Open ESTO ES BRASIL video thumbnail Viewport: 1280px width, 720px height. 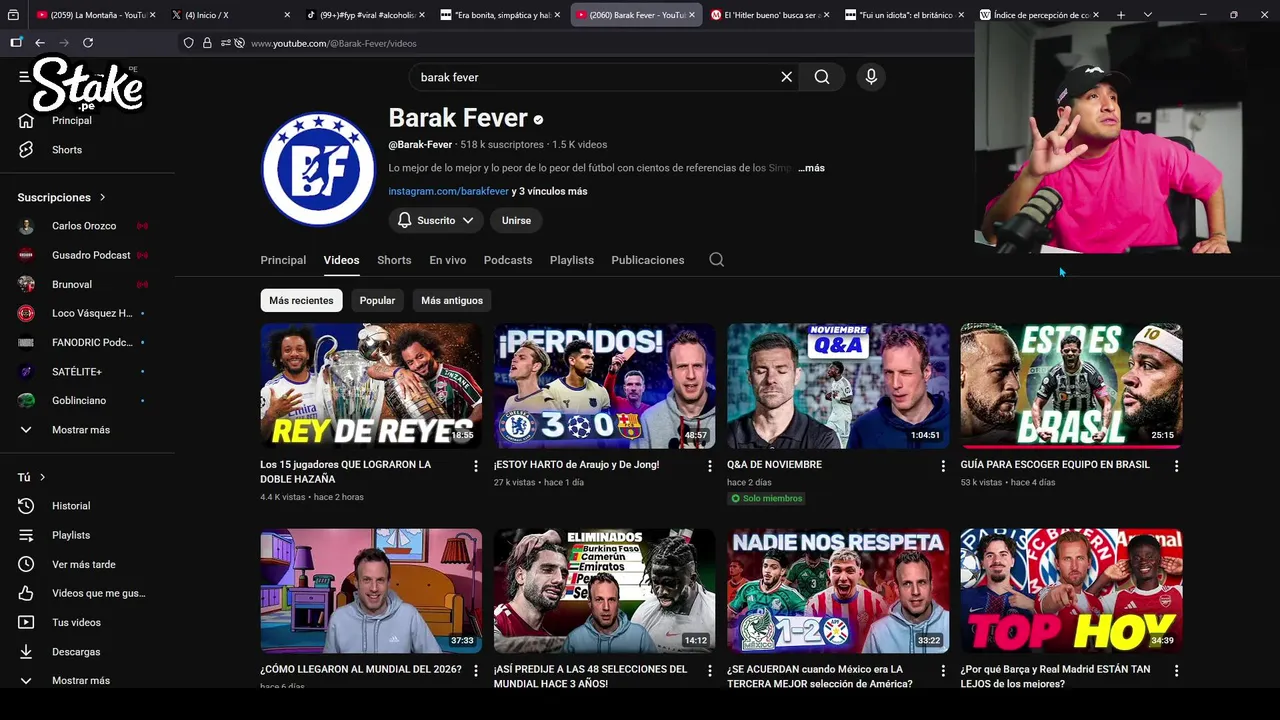1071,385
